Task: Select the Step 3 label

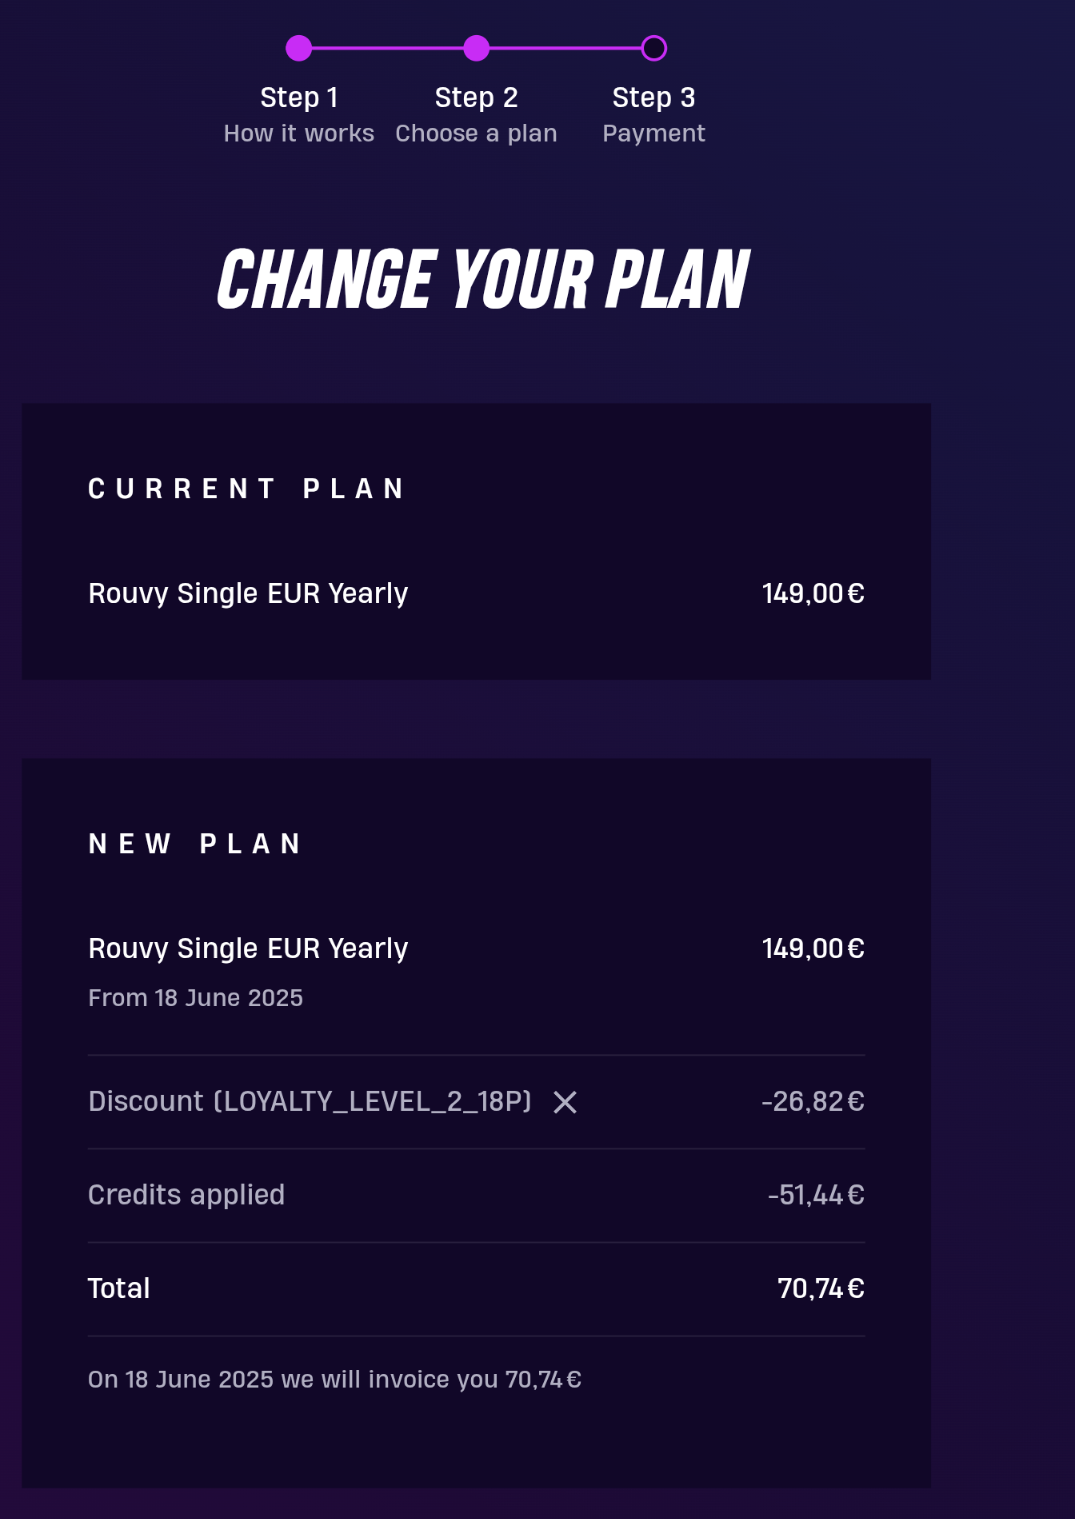Action: 653,97
